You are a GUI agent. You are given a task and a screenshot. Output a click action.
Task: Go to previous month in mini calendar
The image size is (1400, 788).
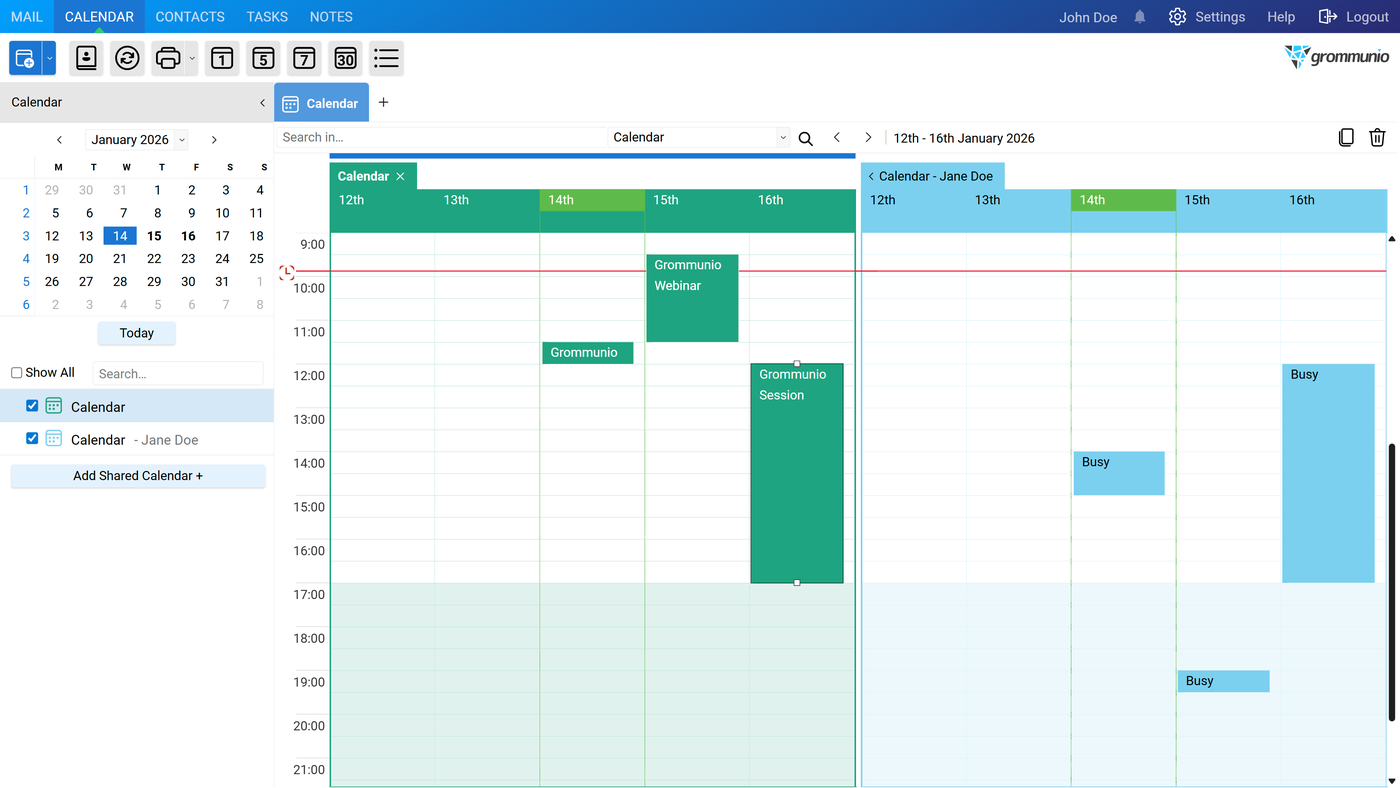[60, 140]
